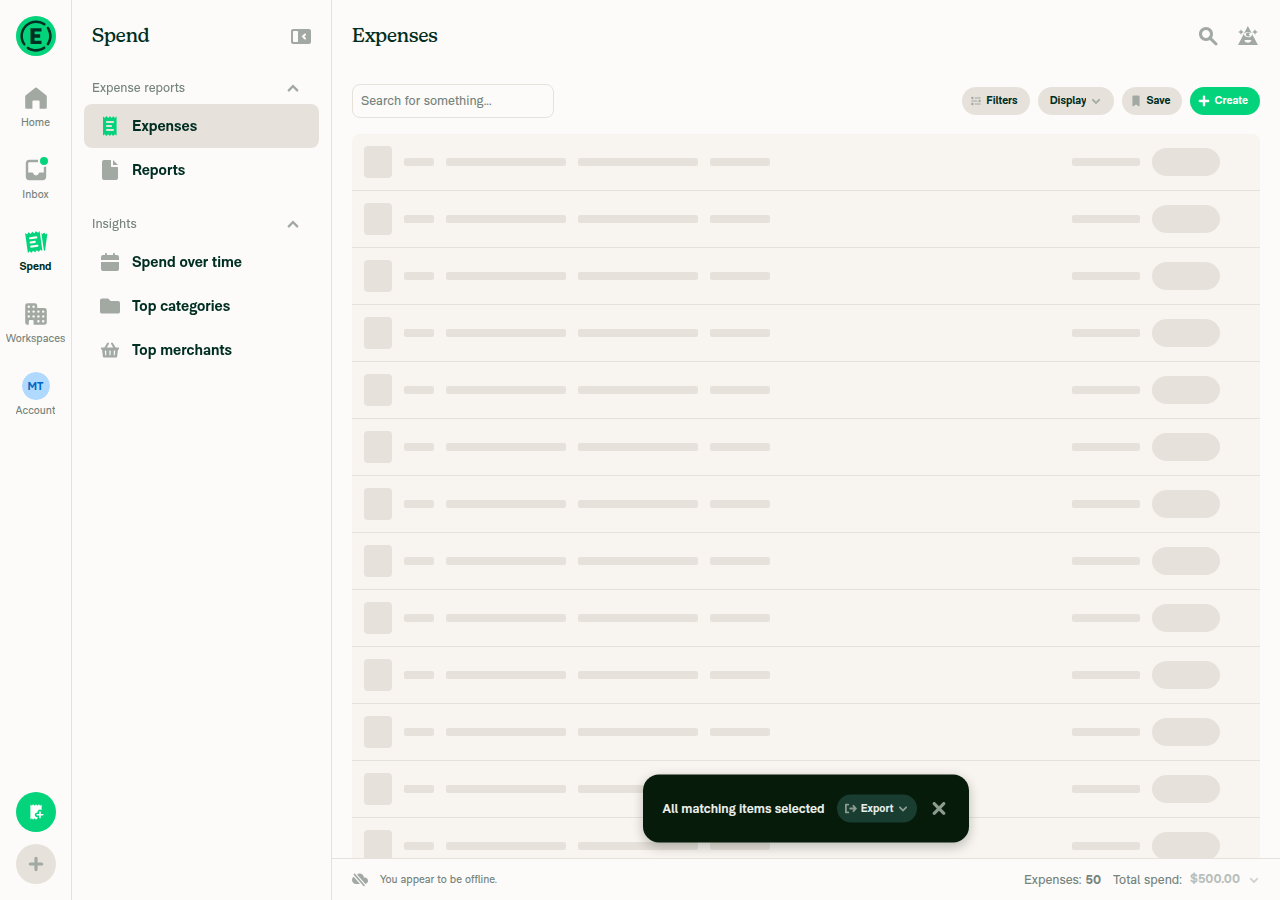Click the green Create button
Viewport: 1280px width, 900px height.
(x=1224, y=101)
